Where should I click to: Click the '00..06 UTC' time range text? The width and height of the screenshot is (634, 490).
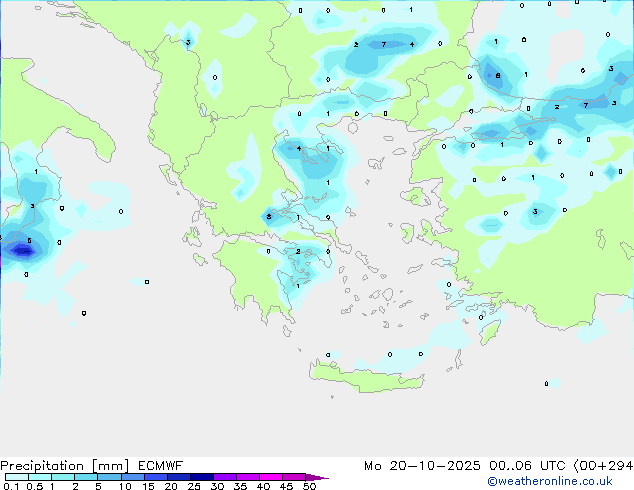pos(527,466)
